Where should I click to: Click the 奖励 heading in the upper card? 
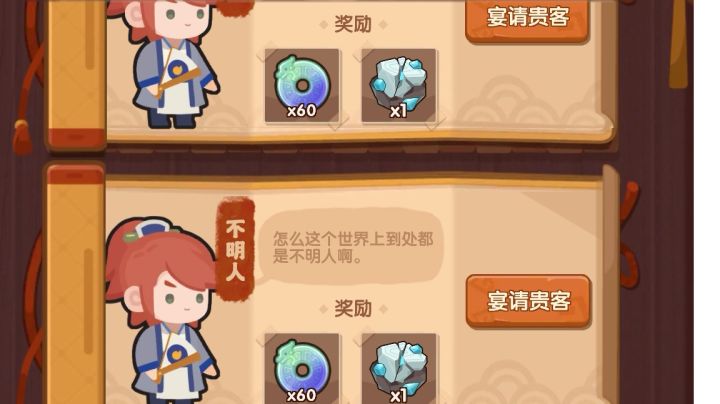pyautogui.click(x=353, y=24)
